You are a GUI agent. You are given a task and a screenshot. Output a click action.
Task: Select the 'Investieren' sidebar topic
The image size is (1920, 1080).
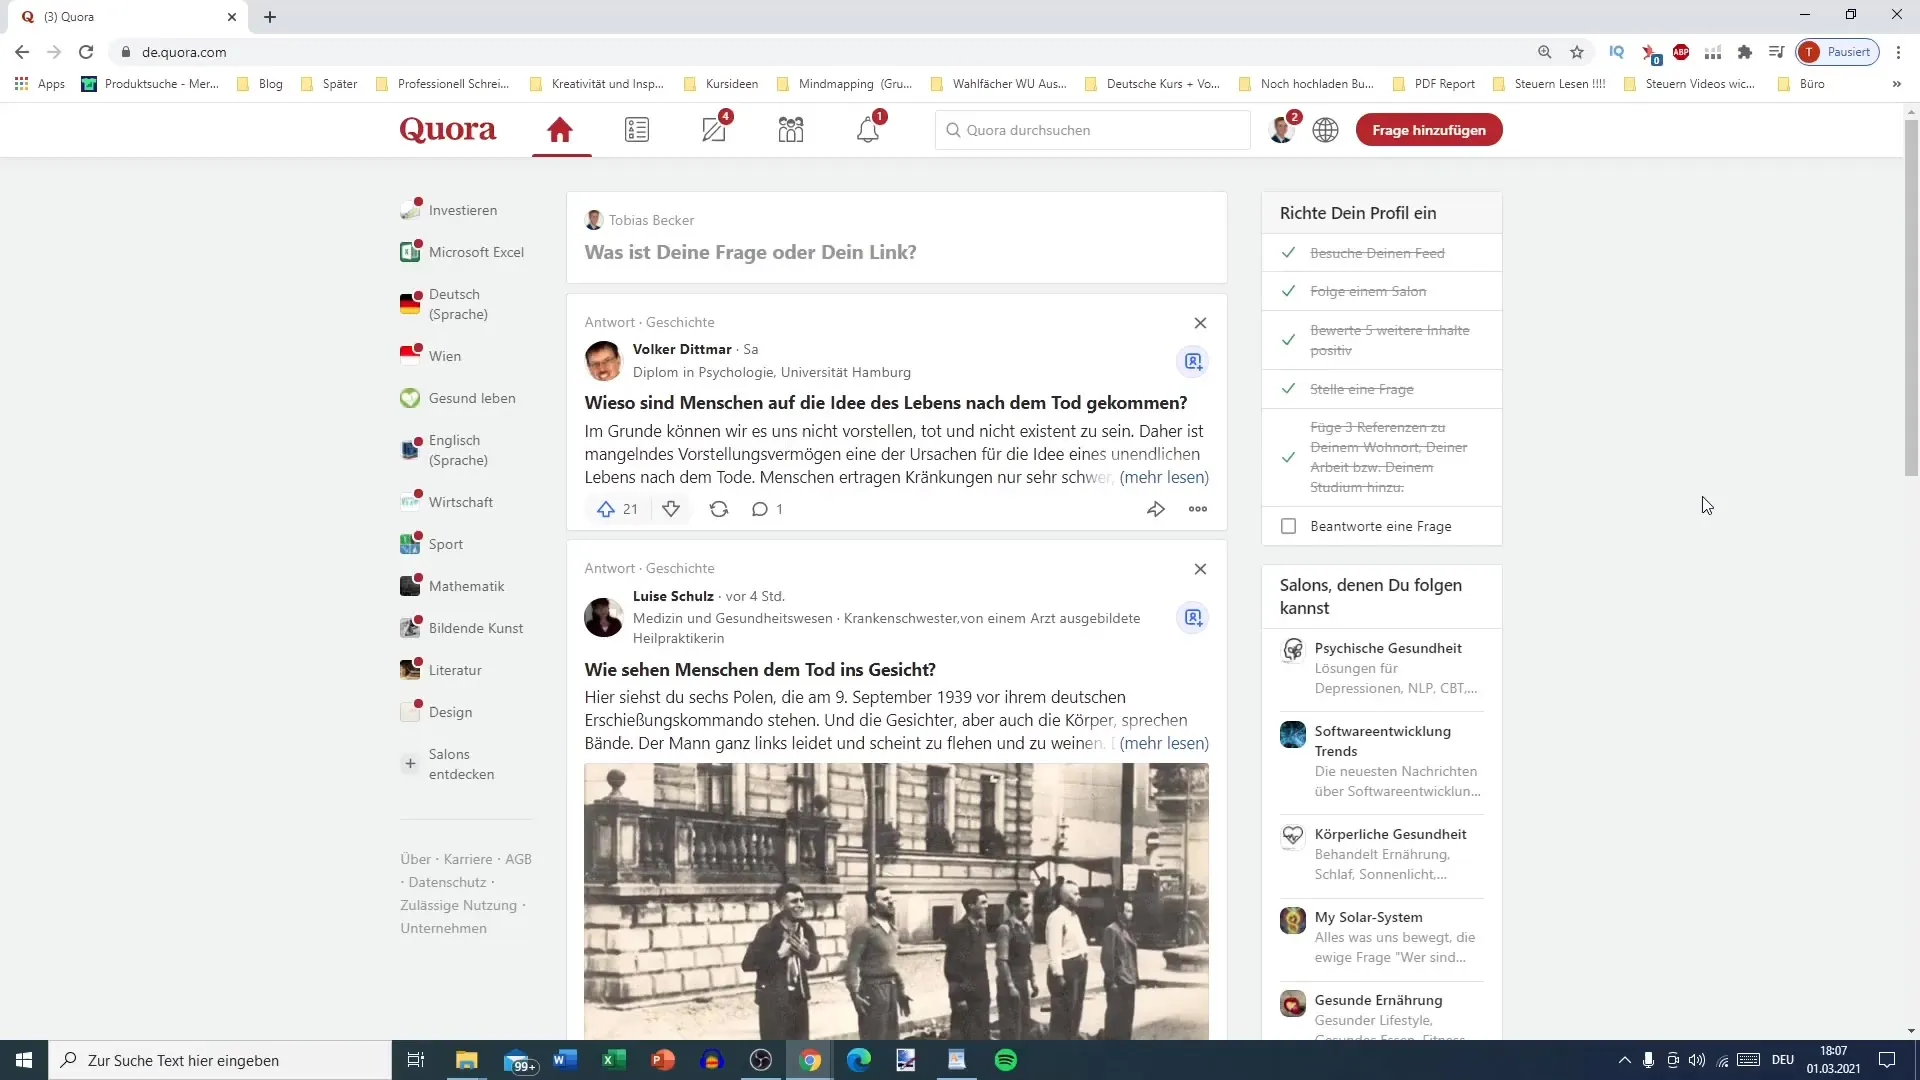463,210
